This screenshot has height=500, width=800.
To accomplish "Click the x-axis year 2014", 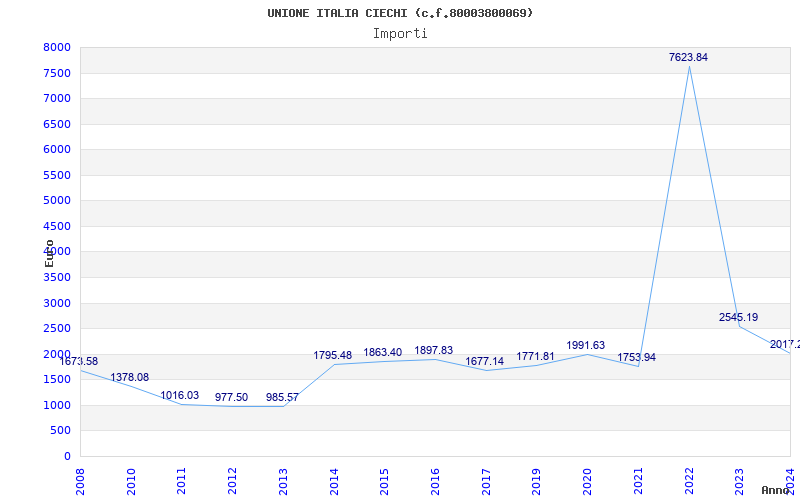I will click(334, 481).
